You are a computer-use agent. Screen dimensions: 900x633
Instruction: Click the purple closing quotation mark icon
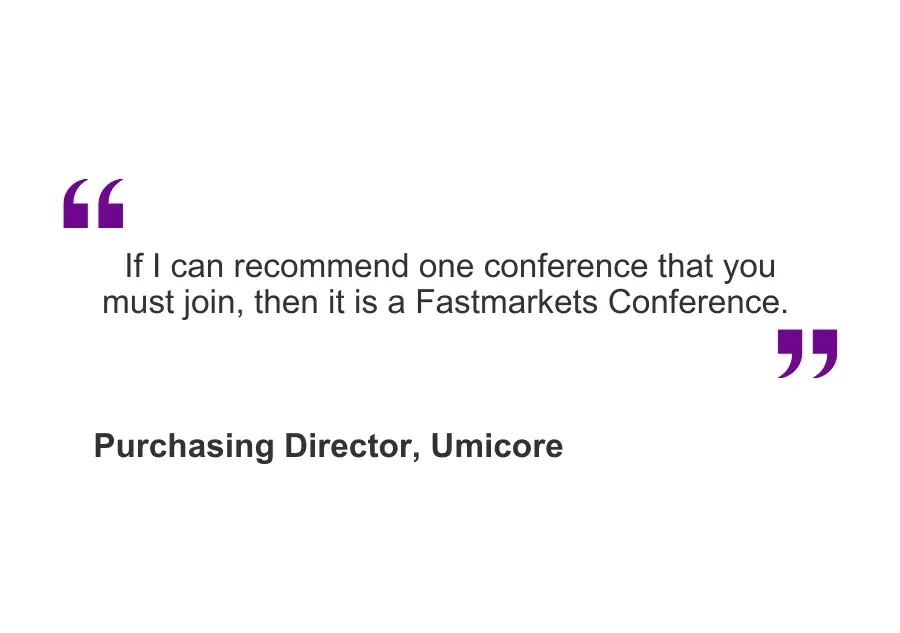pyautogui.click(x=807, y=354)
